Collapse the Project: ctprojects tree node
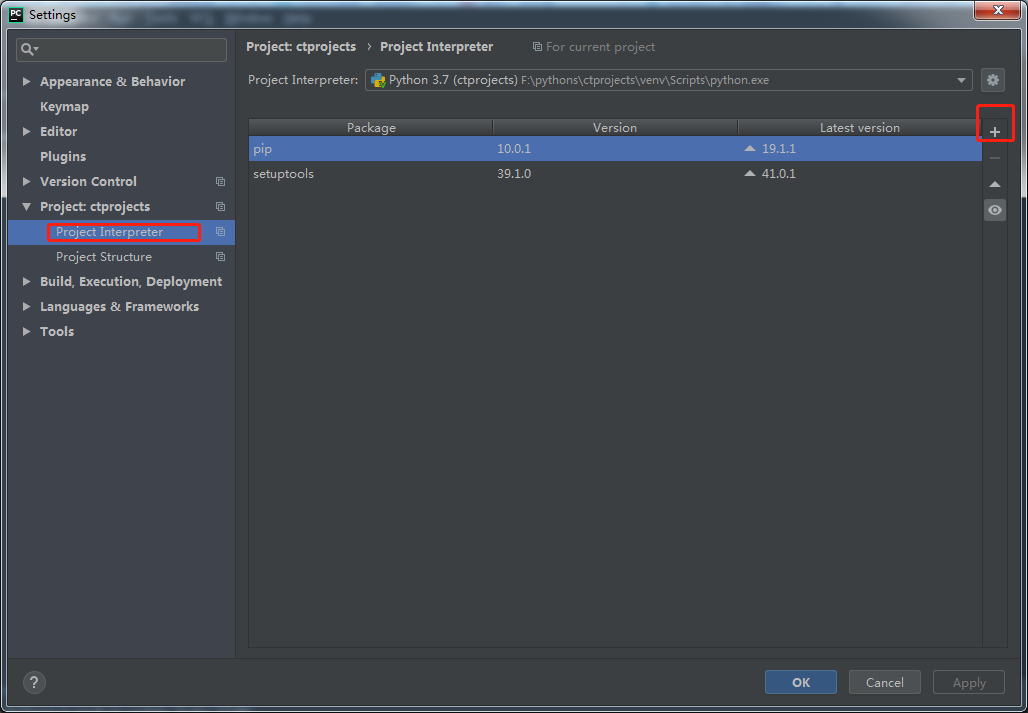Screen dimensions: 1028x713 (x=26, y=206)
